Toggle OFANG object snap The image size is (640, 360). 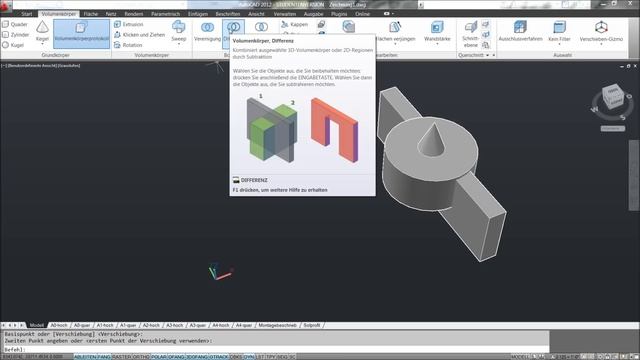[x=176, y=357]
